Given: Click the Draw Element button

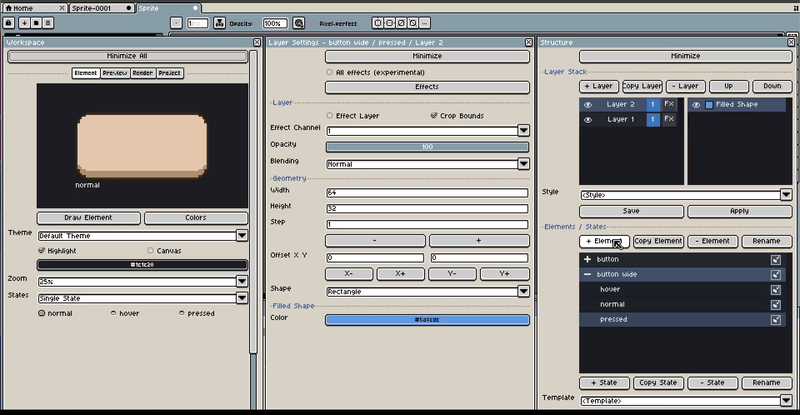Looking at the screenshot, I should point(88,218).
